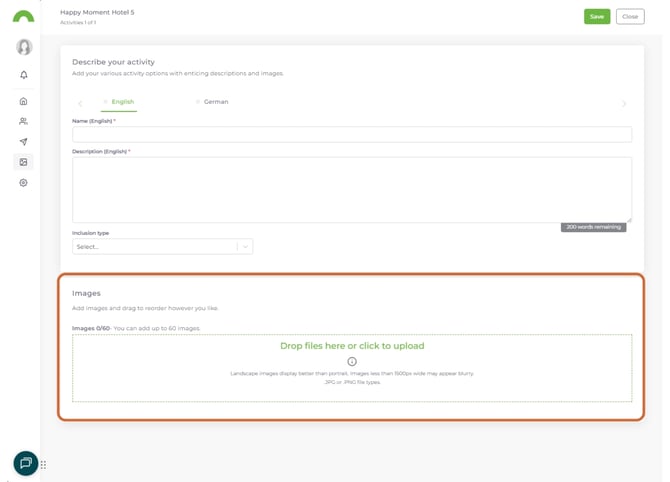
Task: Open the paper plane send icon
Action: click(24, 142)
